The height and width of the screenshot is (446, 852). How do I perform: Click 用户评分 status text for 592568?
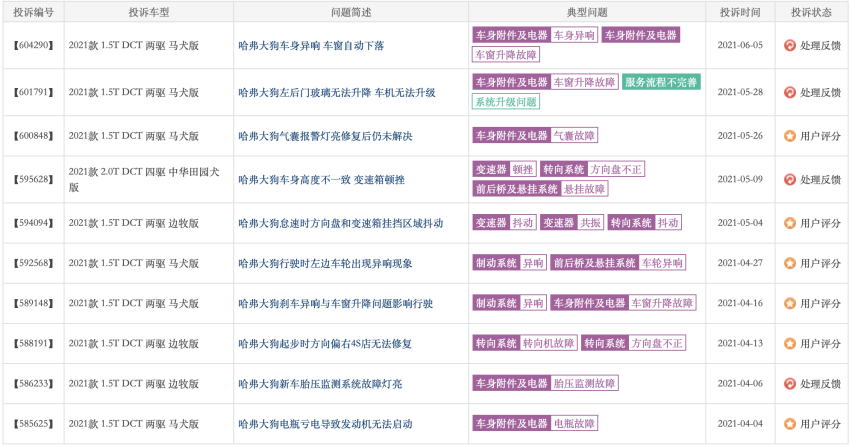820,263
